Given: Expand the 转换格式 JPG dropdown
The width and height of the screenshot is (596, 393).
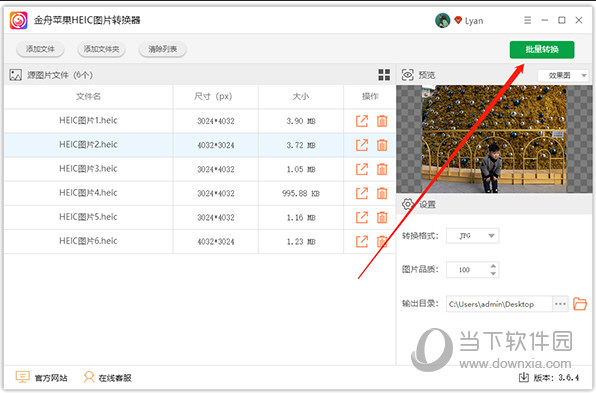Looking at the screenshot, I should [472, 236].
